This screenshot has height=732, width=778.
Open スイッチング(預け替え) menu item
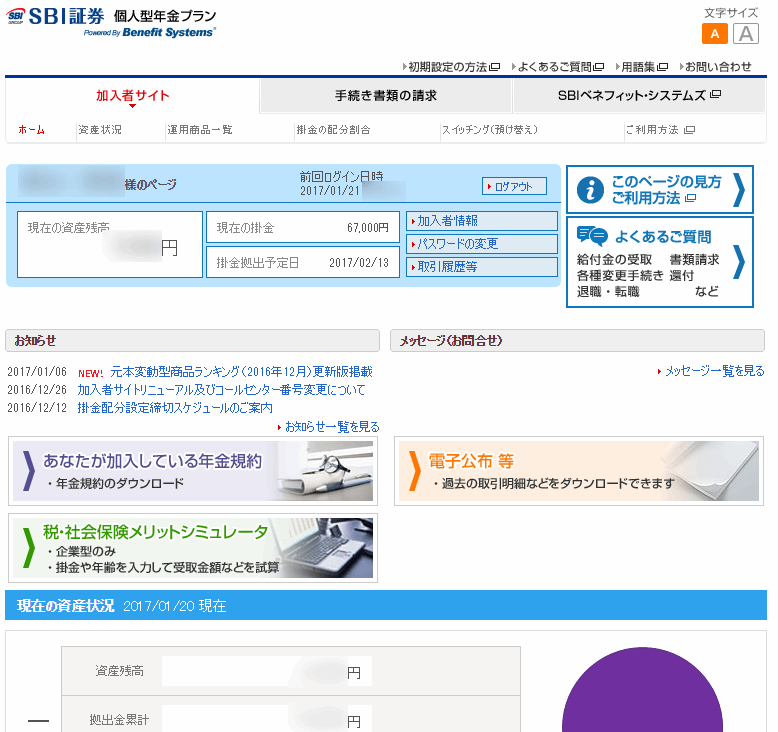tap(489, 130)
